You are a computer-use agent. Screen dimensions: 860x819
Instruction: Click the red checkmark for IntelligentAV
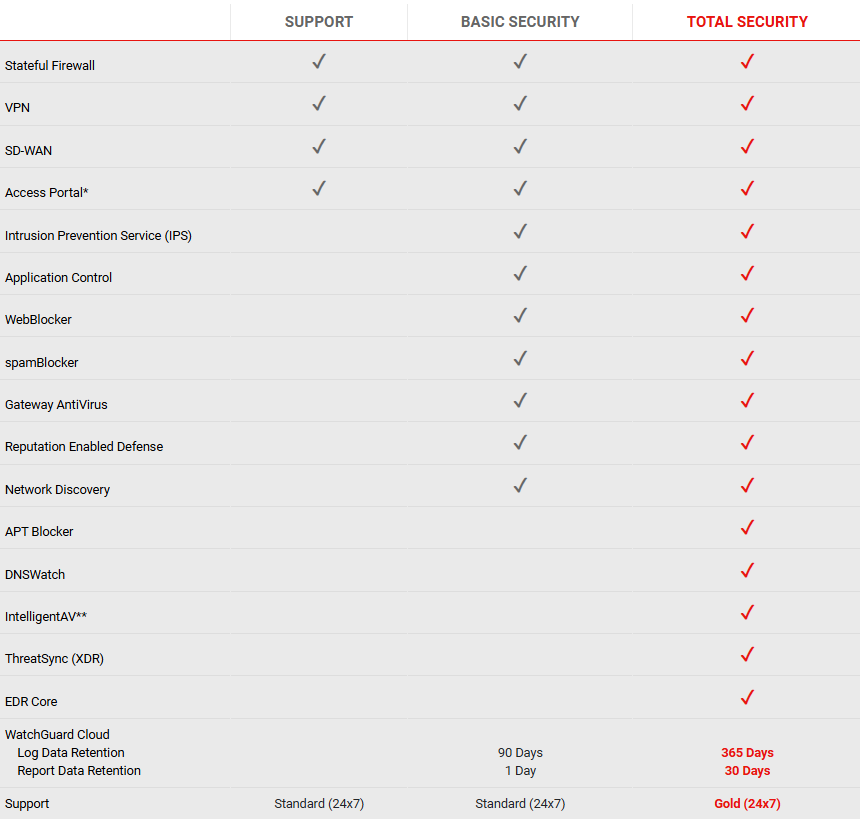[x=746, y=613]
